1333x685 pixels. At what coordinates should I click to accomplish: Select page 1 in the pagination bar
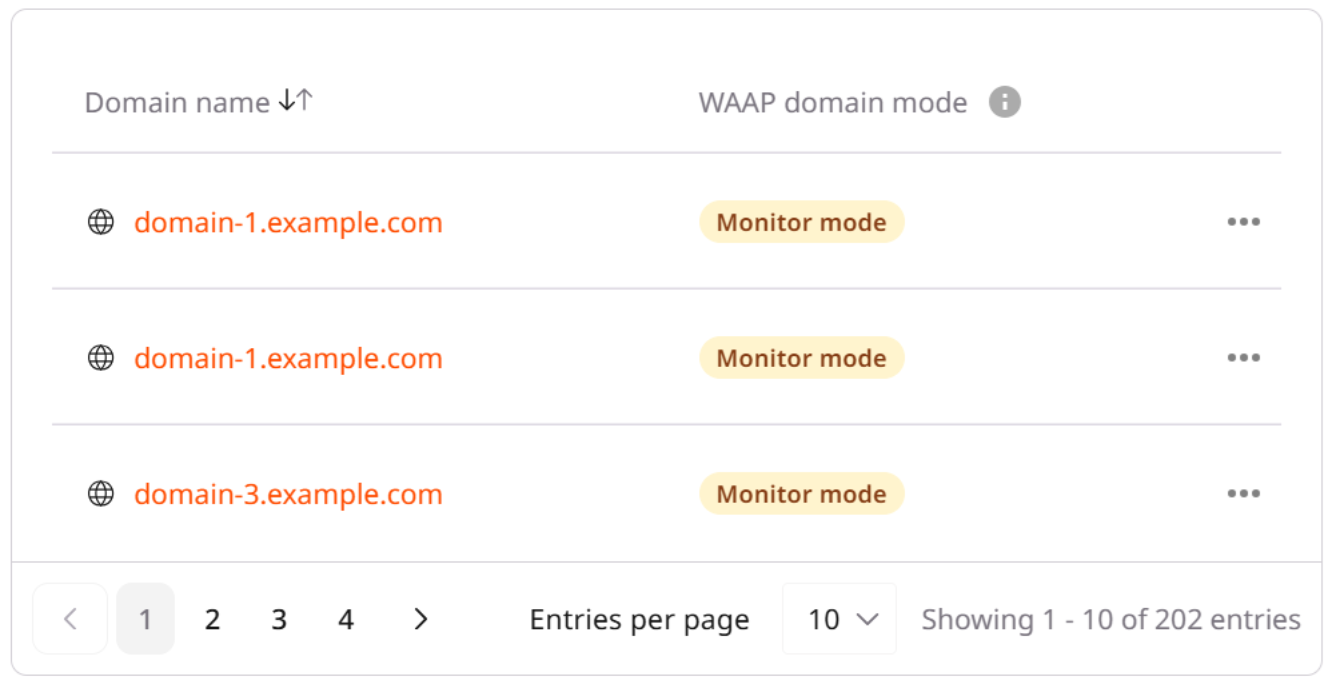coord(145,619)
